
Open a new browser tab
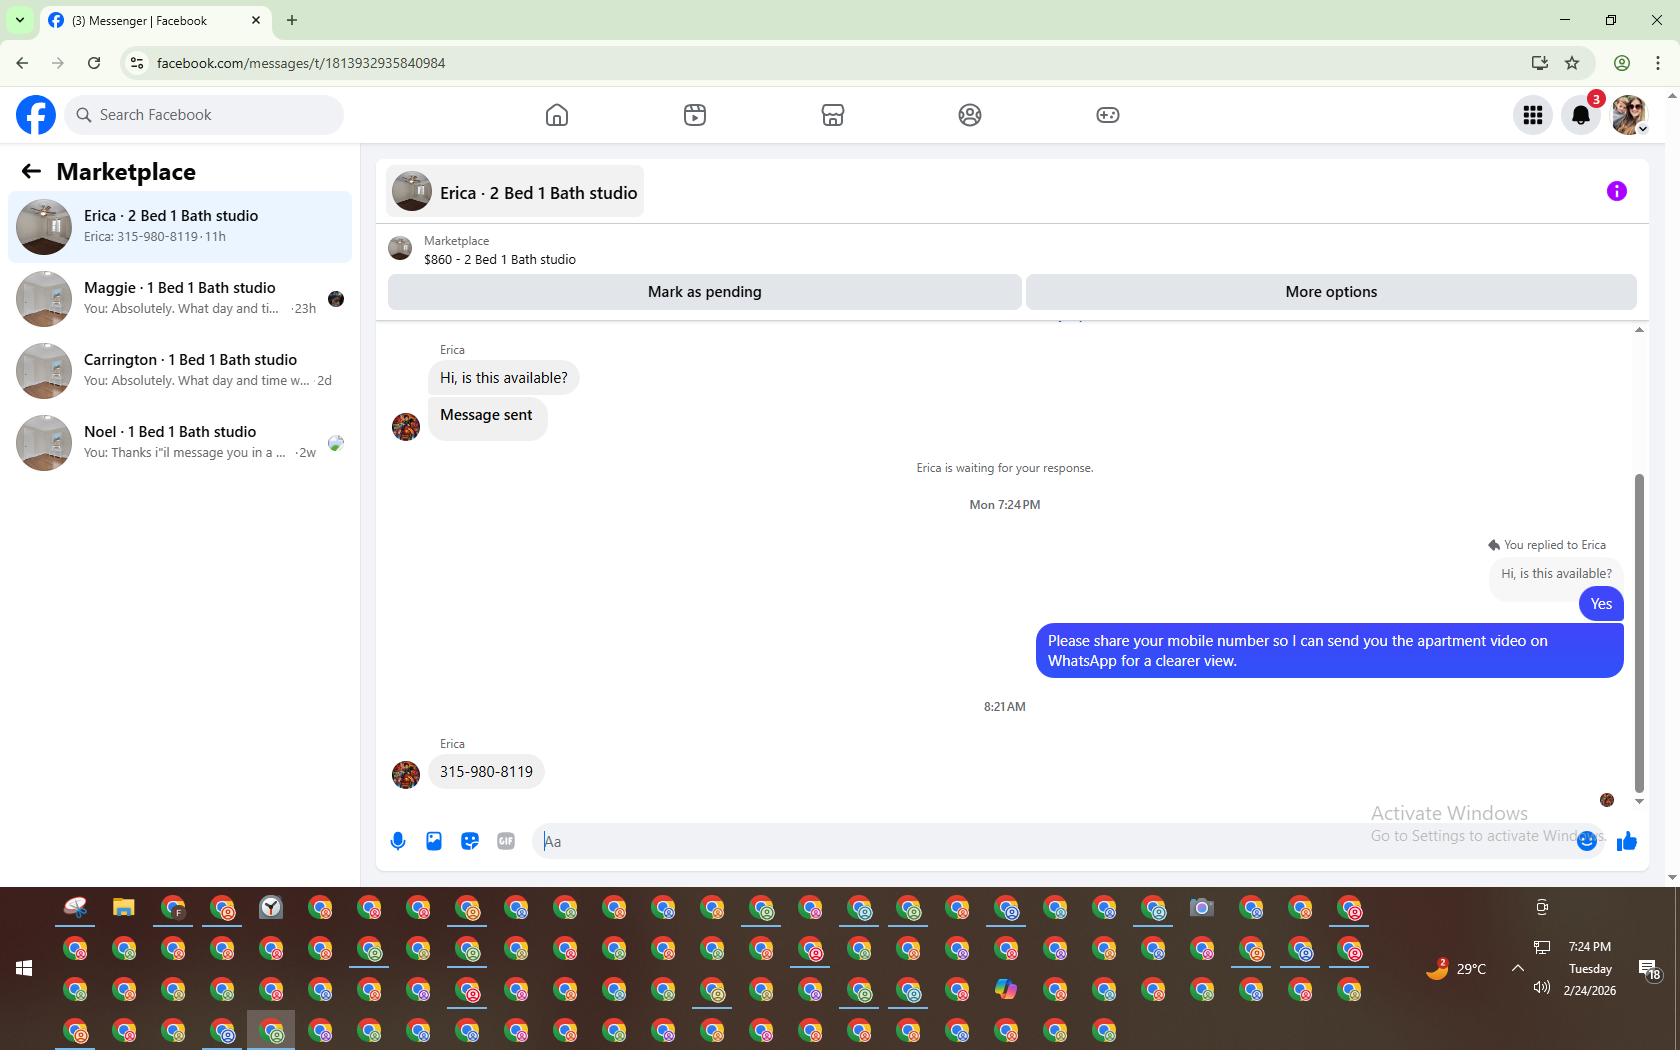[292, 20]
